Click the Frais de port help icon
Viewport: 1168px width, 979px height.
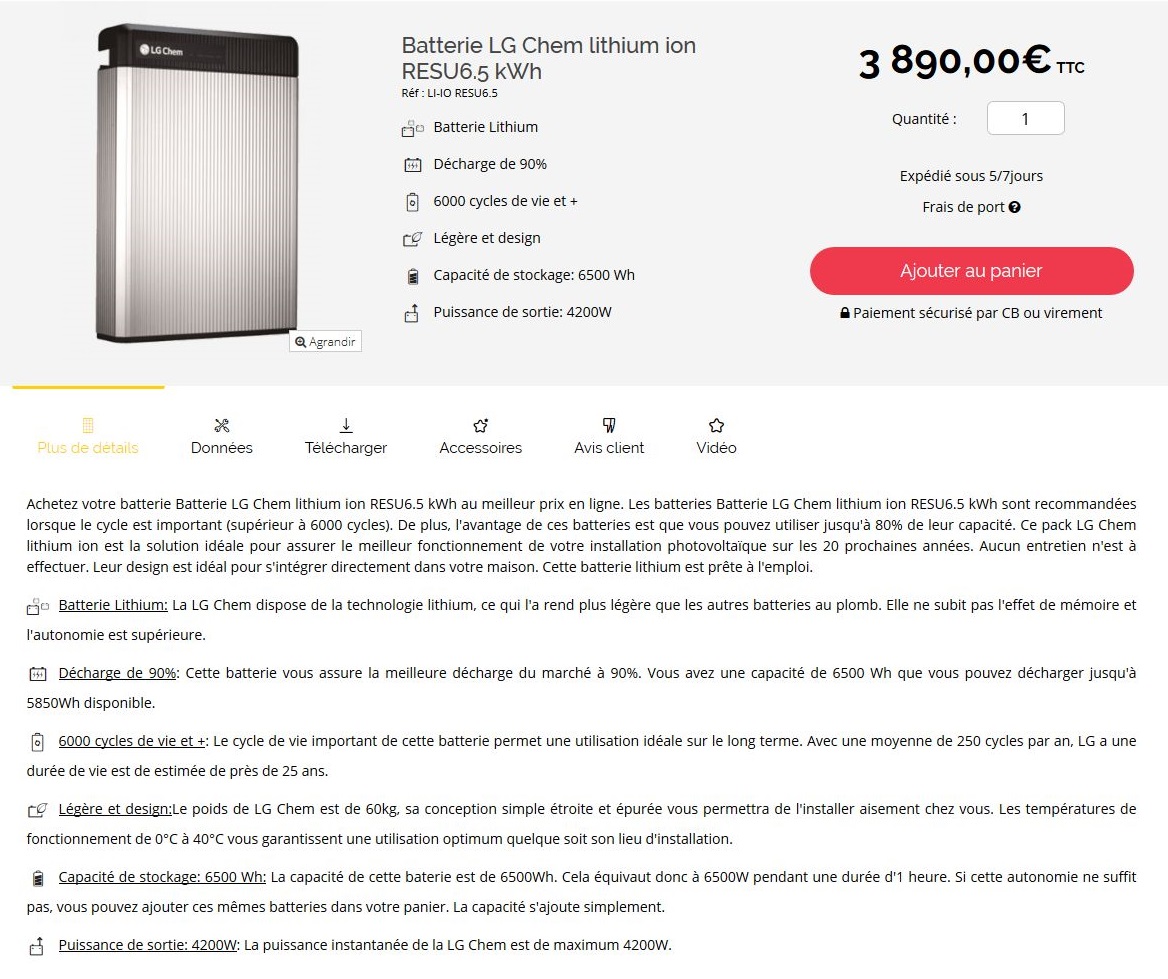click(1015, 207)
